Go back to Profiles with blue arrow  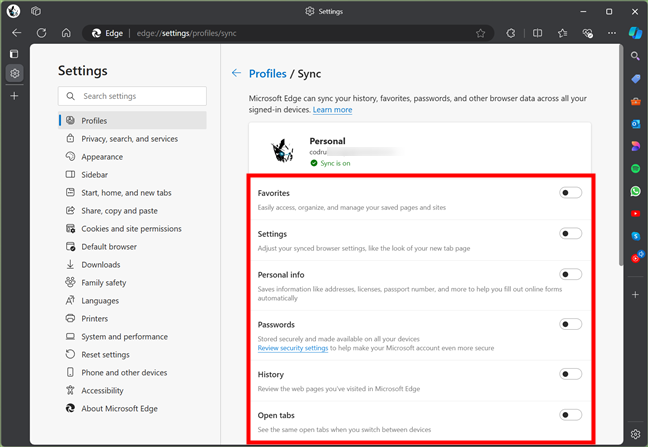236,73
